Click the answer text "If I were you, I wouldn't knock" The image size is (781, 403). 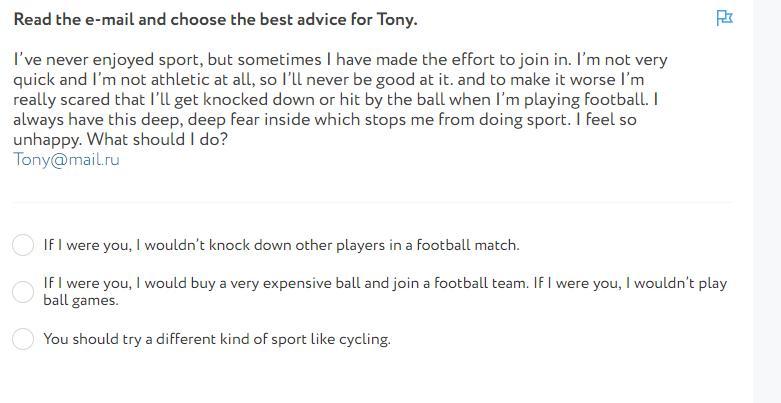[150, 245]
